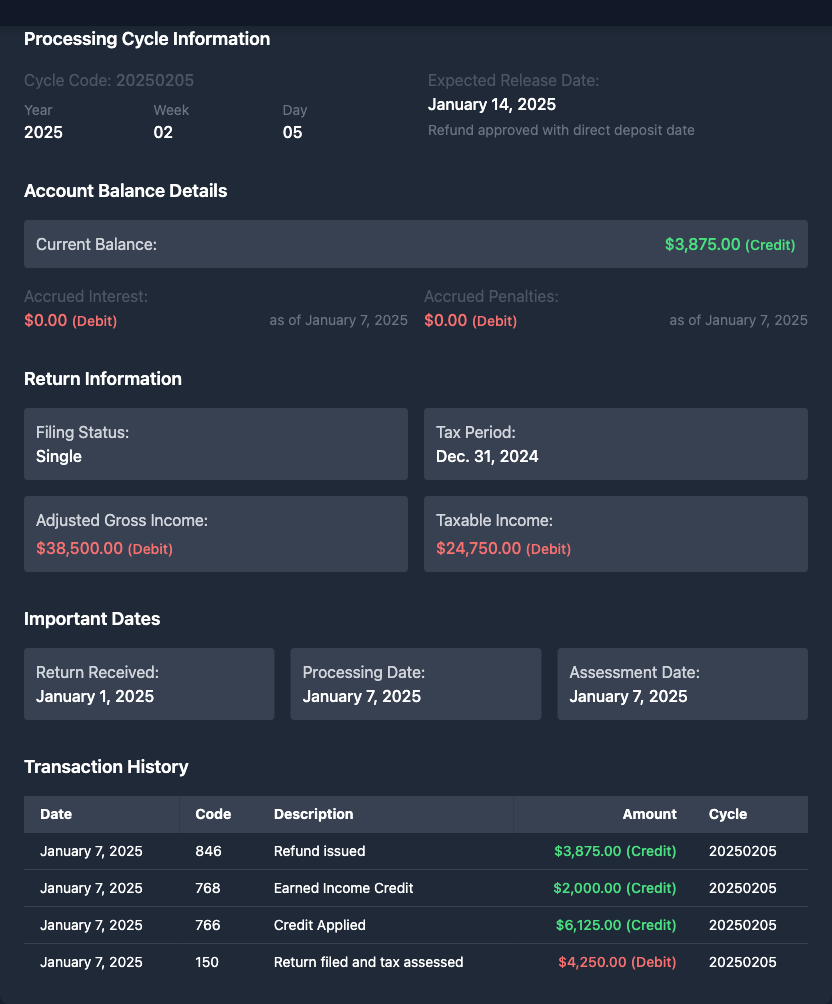Click the Description column header
Screen dimensions: 832x1004
(x=313, y=814)
